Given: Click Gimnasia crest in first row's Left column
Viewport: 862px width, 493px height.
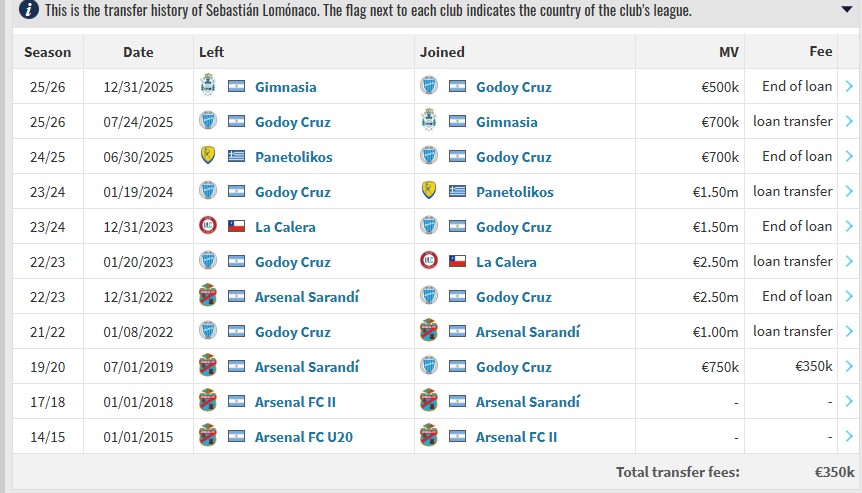Looking at the screenshot, I should click(208, 87).
